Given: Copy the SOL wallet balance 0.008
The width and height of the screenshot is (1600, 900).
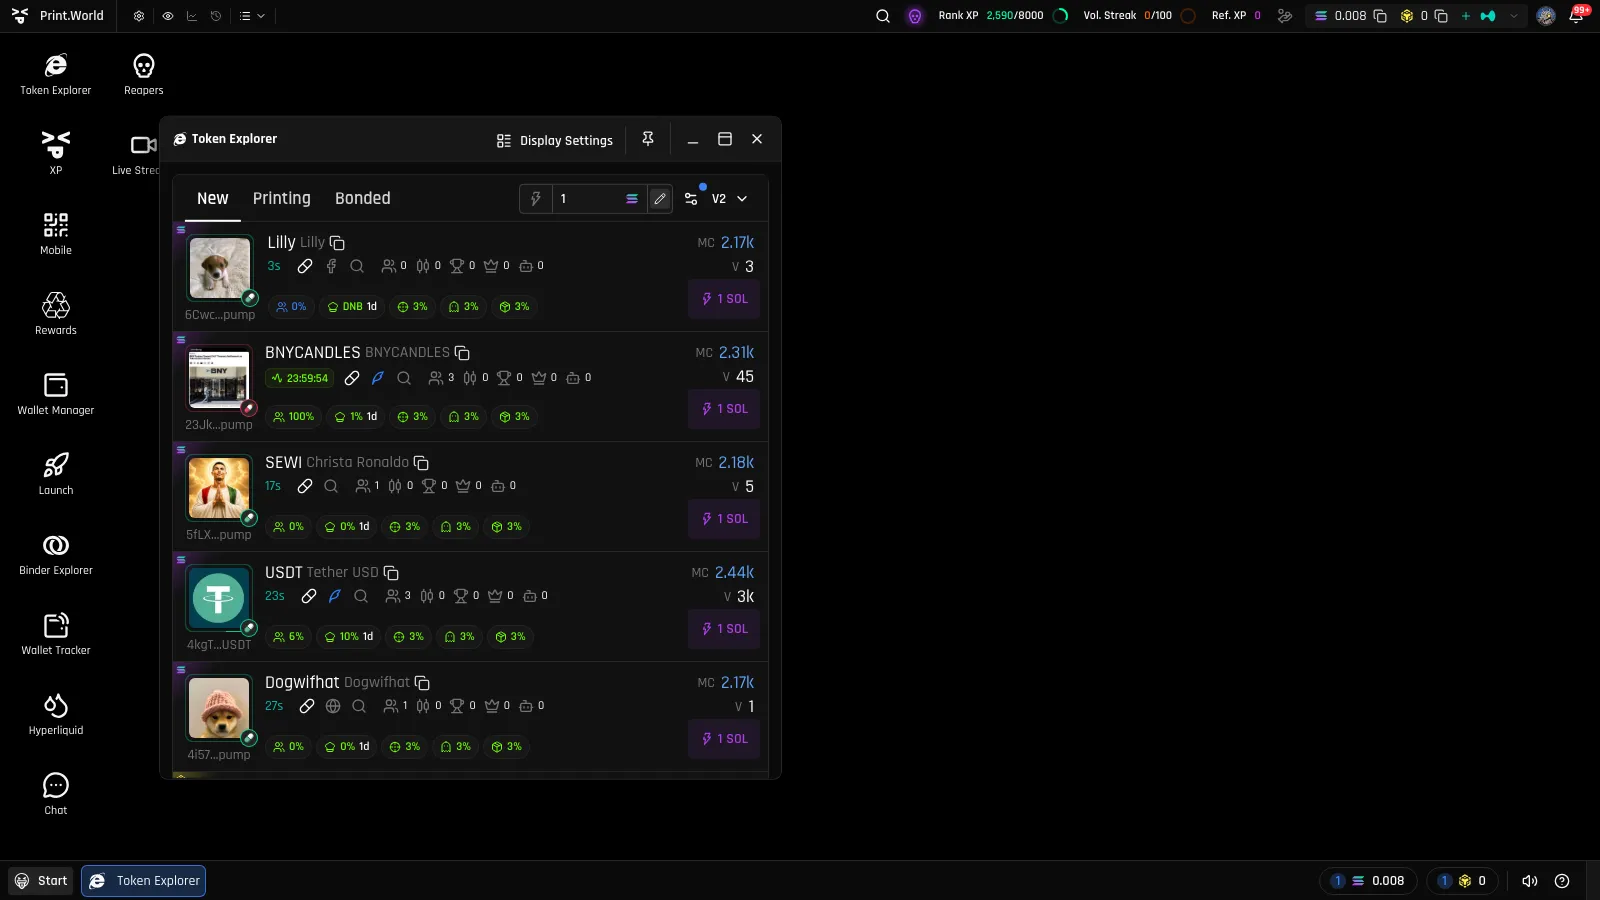Looking at the screenshot, I should coord(1380,16).
